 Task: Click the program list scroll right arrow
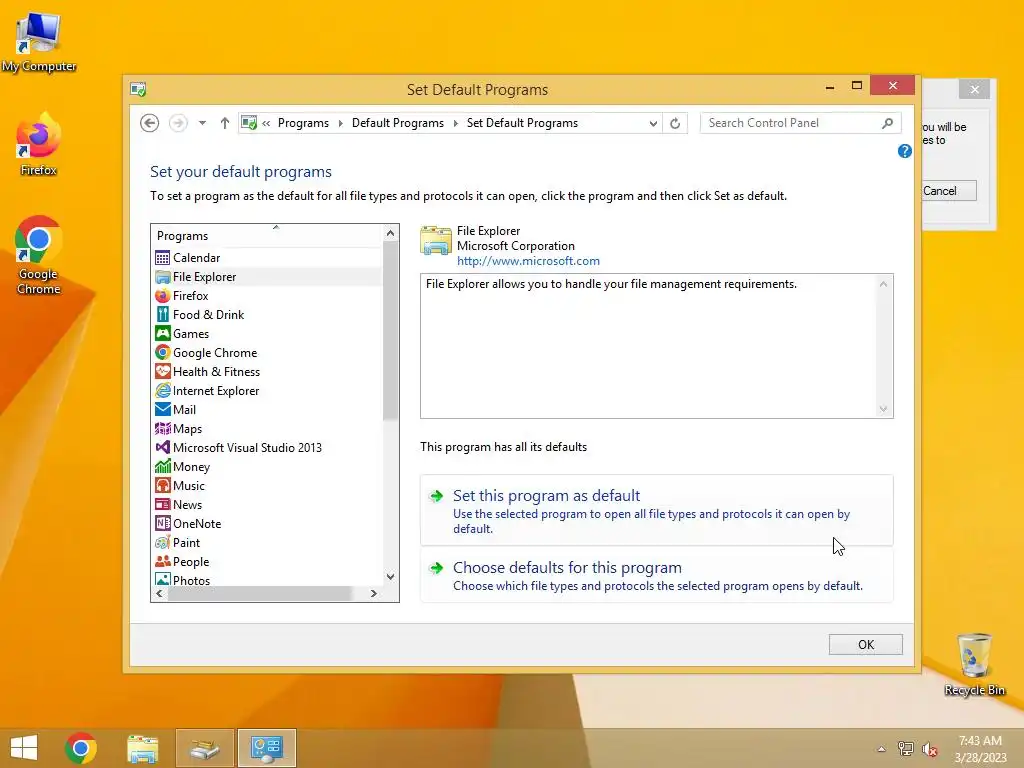[x=374, y=594]
